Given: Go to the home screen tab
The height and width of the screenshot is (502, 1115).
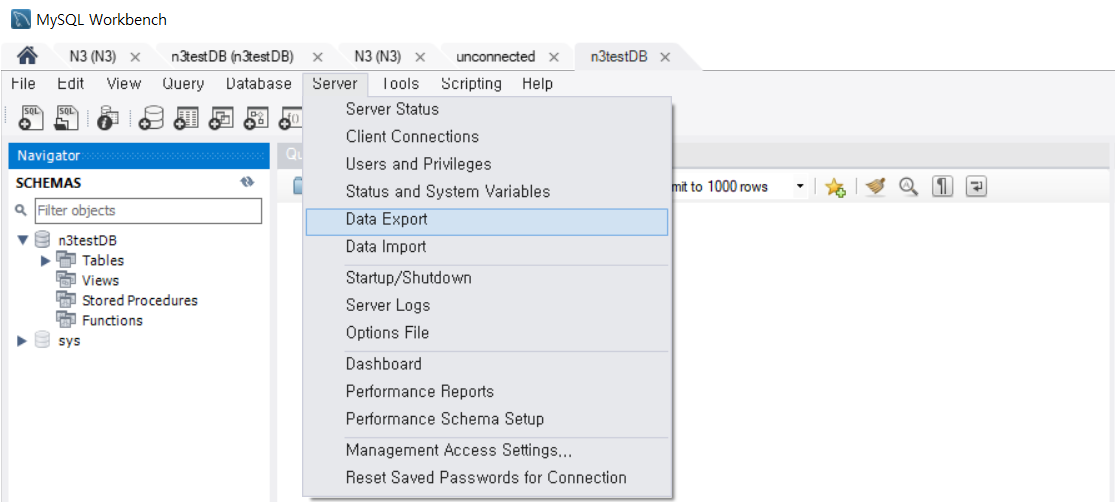Looking at the screenshot, I should pos(26,56).
